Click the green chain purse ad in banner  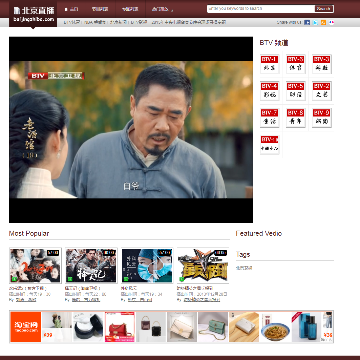point(213,327)
